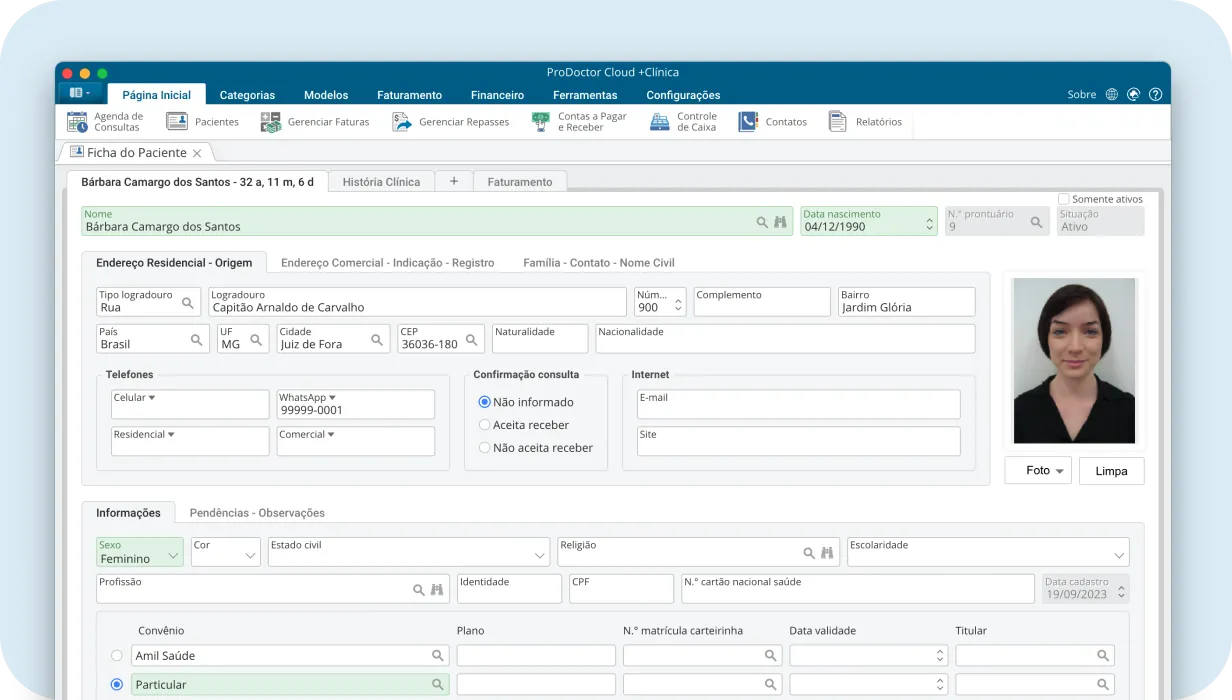The image size is (1232, 700).
Task: Select the Amil Saúde convênio radio button
Action: coord(117,656)
